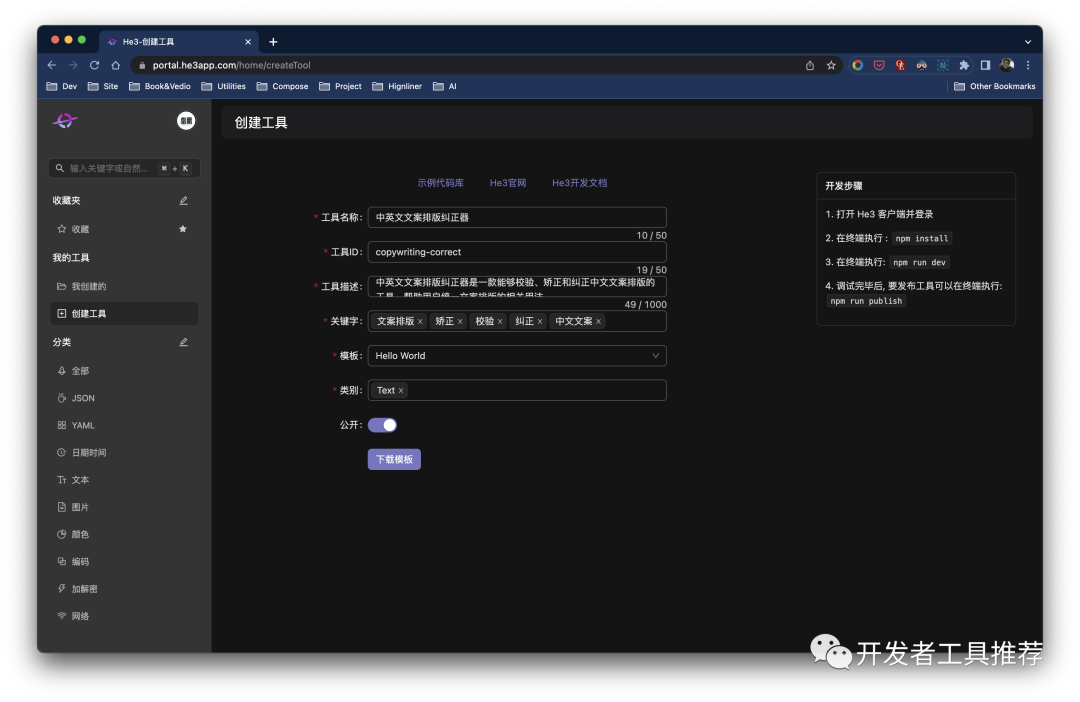The width and height of the screenshot is (1080, 702).
Task: Remove the 文案排版 keyword tag
Action: pos(420,322)
